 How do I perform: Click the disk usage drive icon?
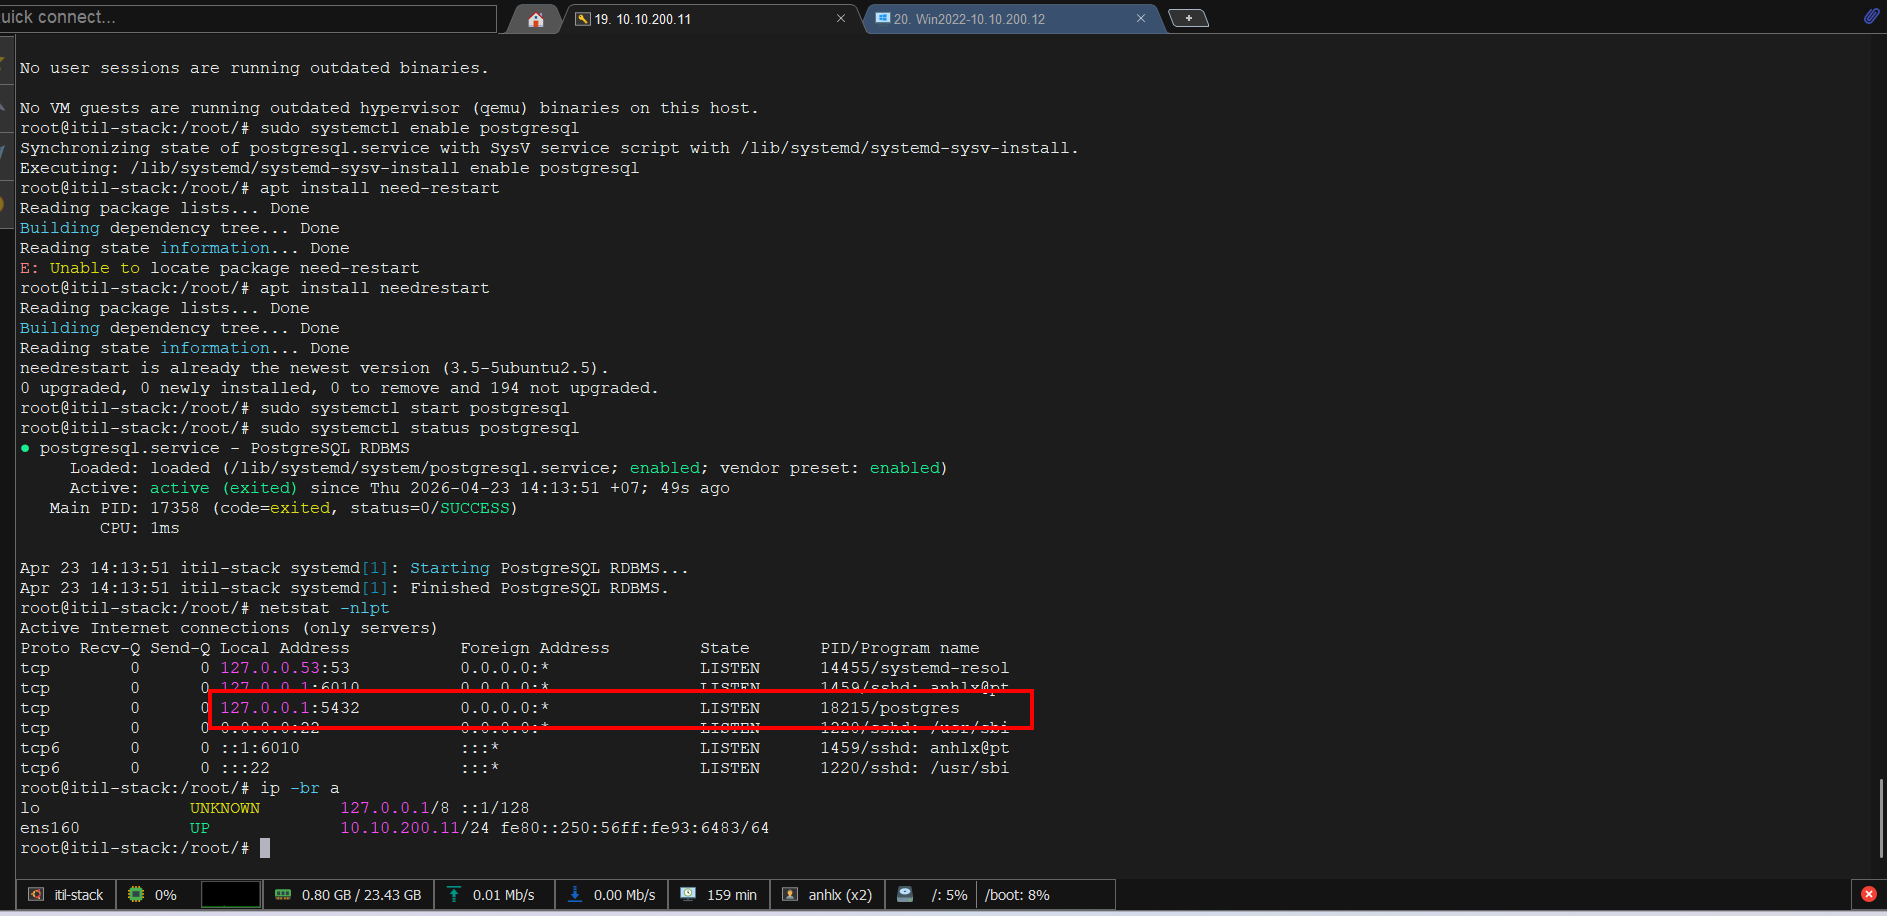click(x=905, y=895)
